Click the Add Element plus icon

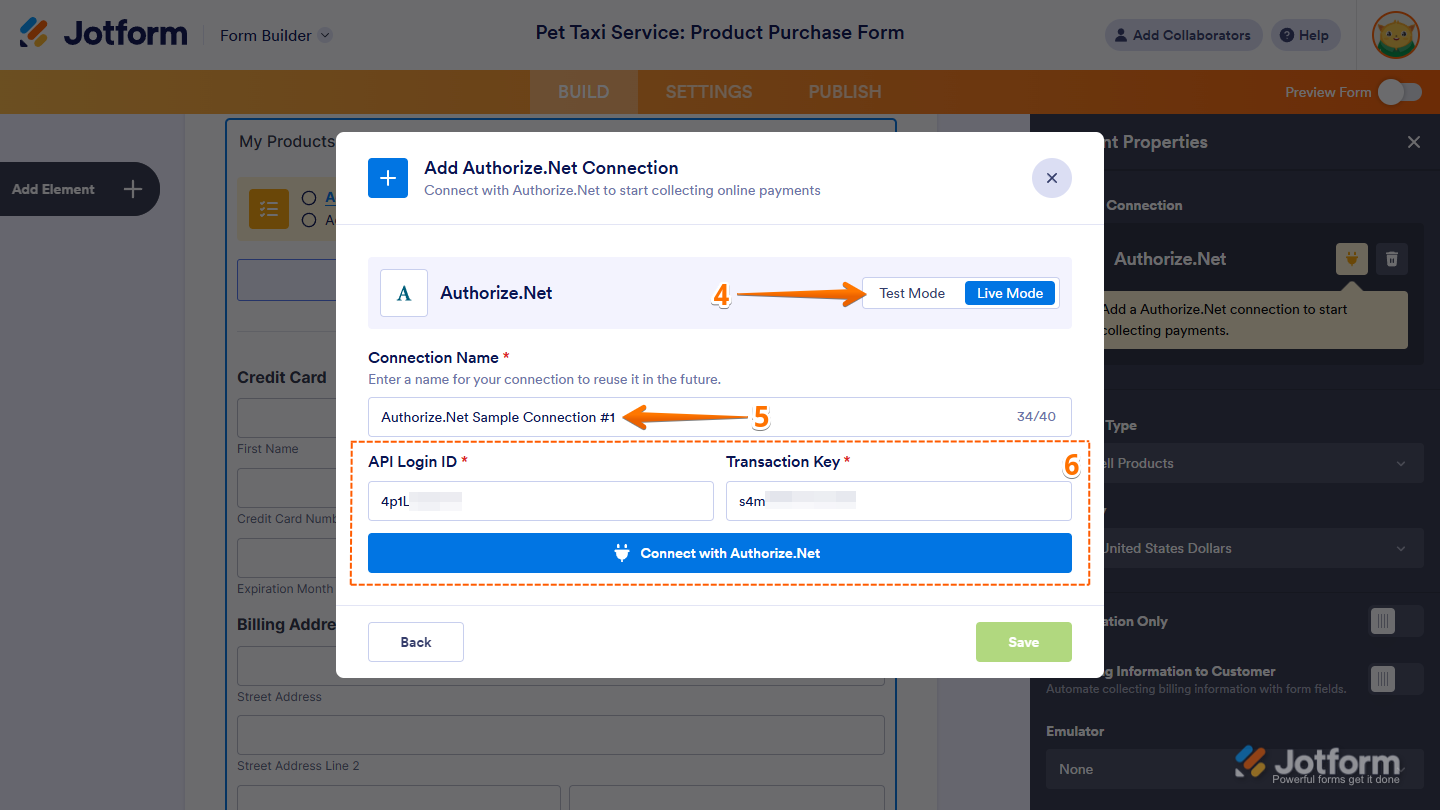click(133, 189)
